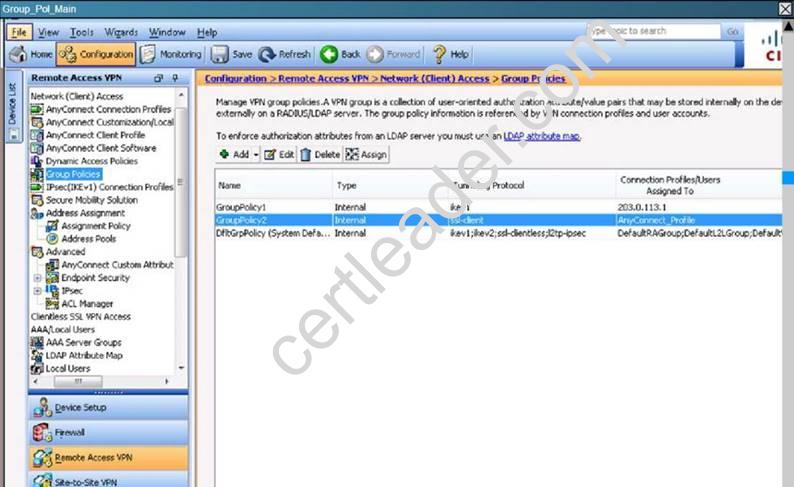This screenshot has width=794, height=487.
Task: Select Clientless SSL VPN Access
Action: 81,317
